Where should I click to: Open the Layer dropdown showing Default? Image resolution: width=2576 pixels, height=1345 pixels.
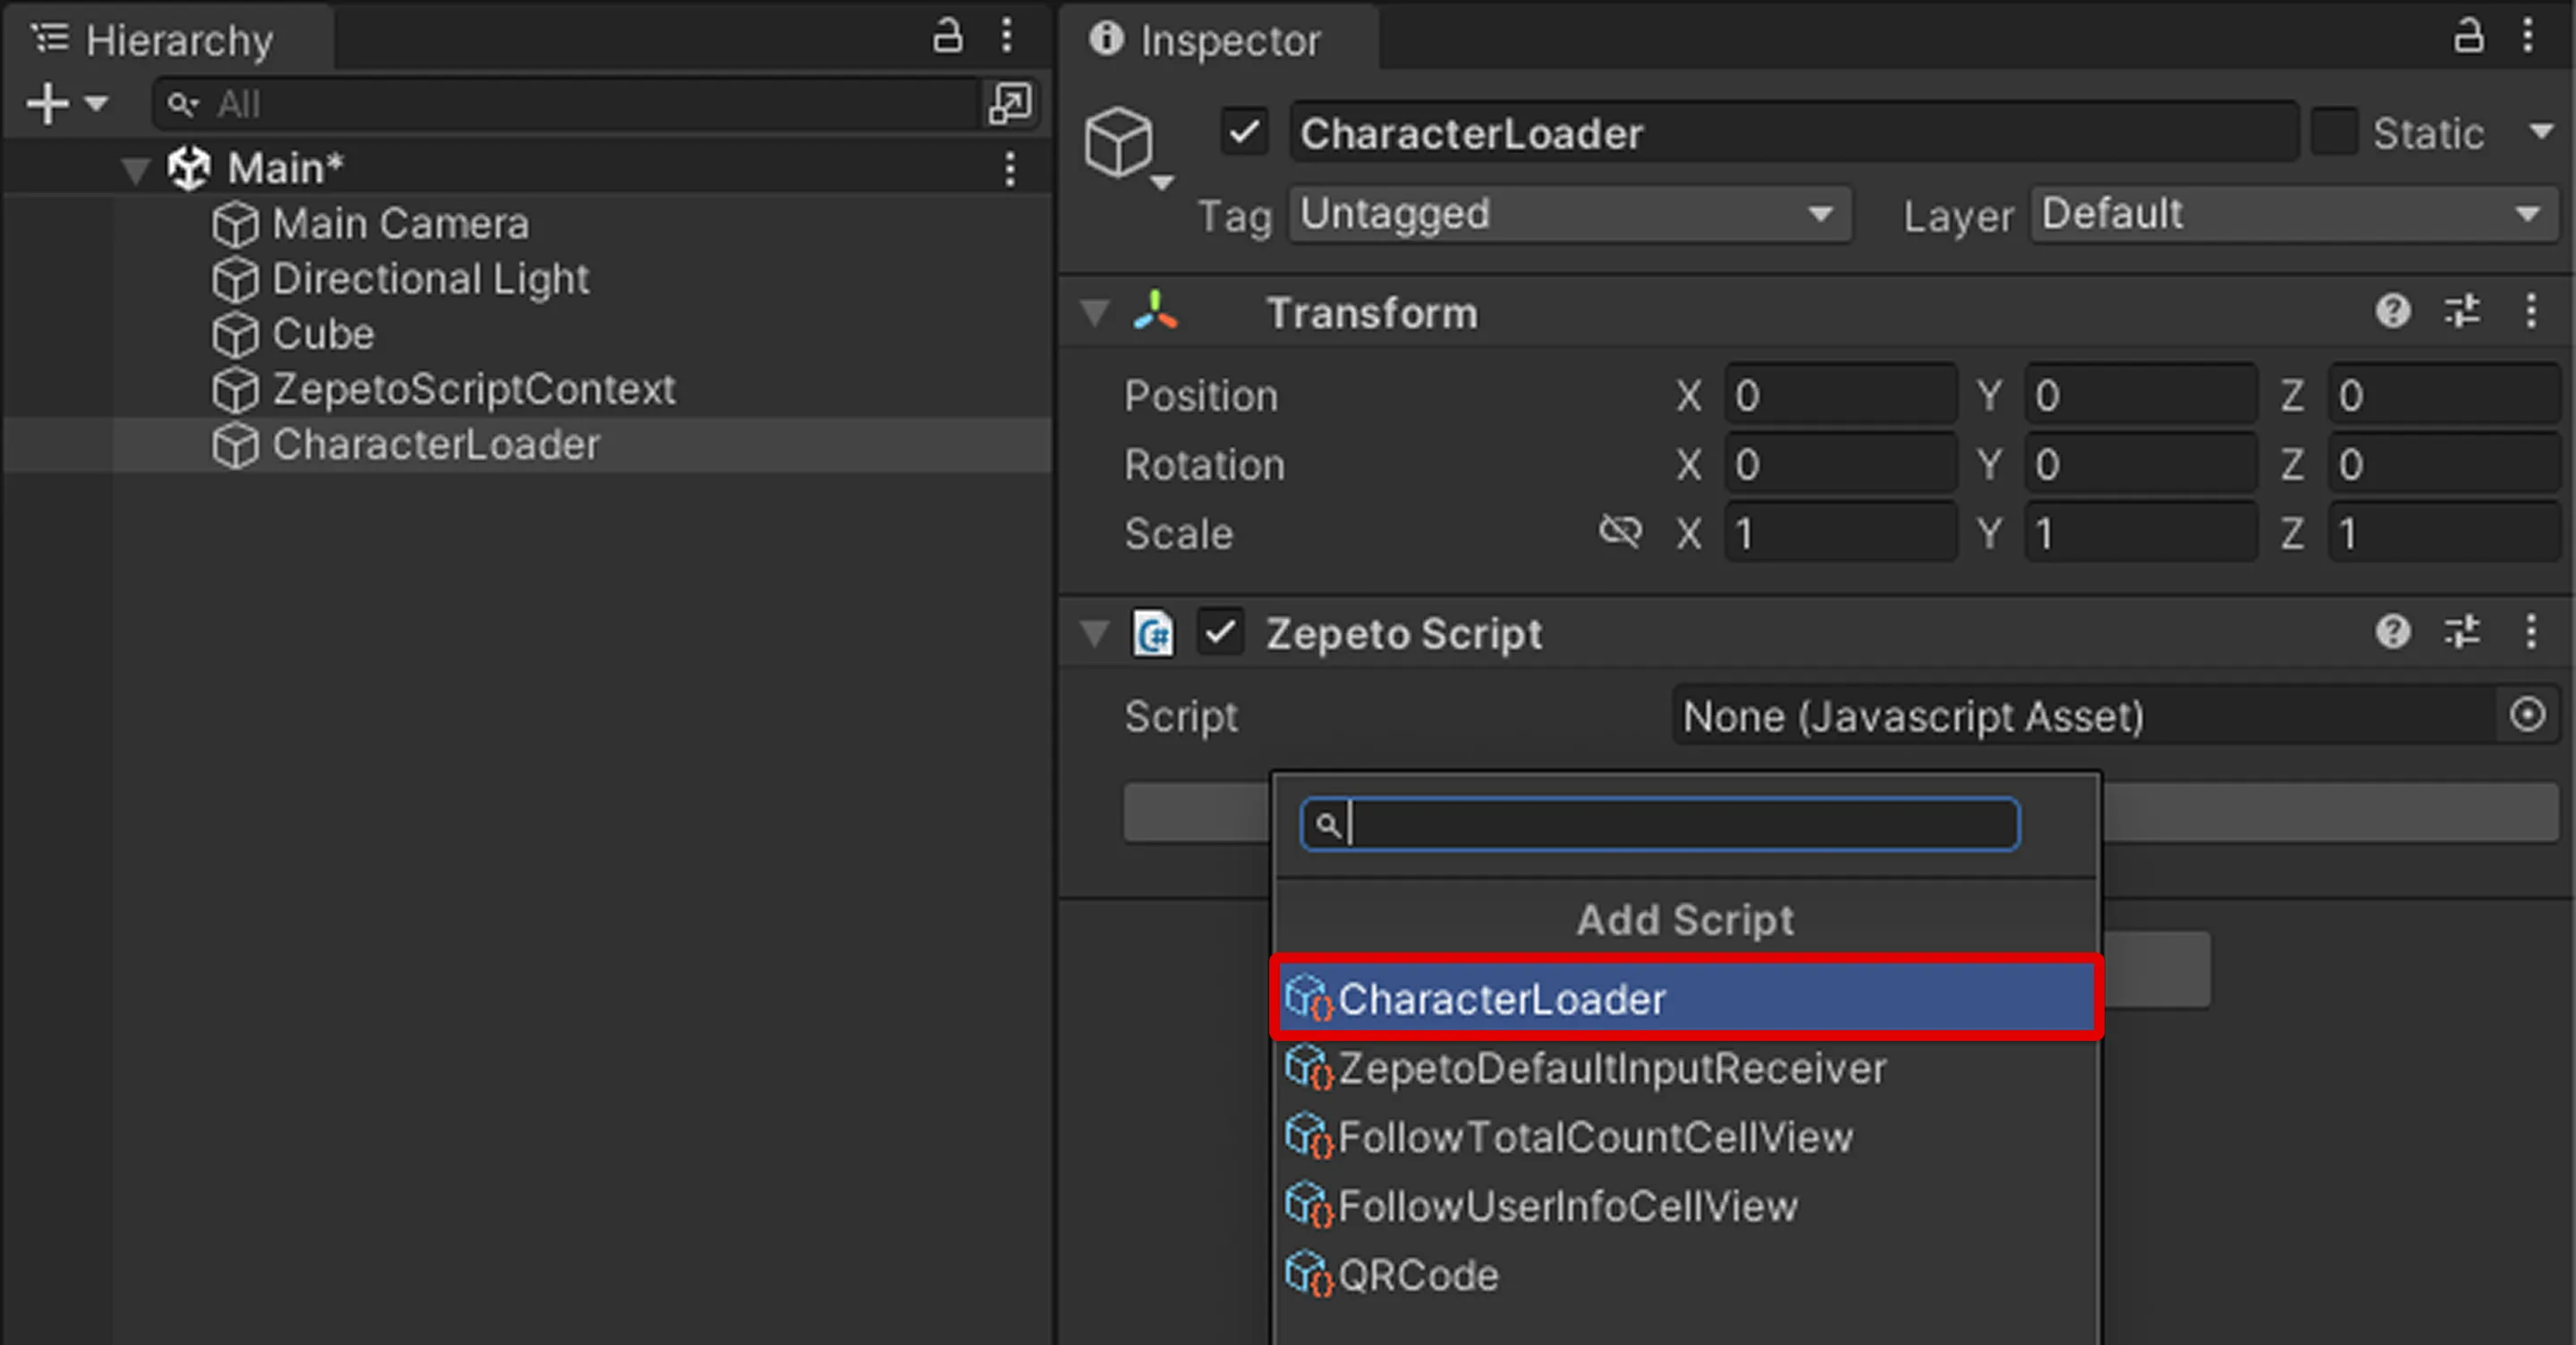(x=2294, y=214)
